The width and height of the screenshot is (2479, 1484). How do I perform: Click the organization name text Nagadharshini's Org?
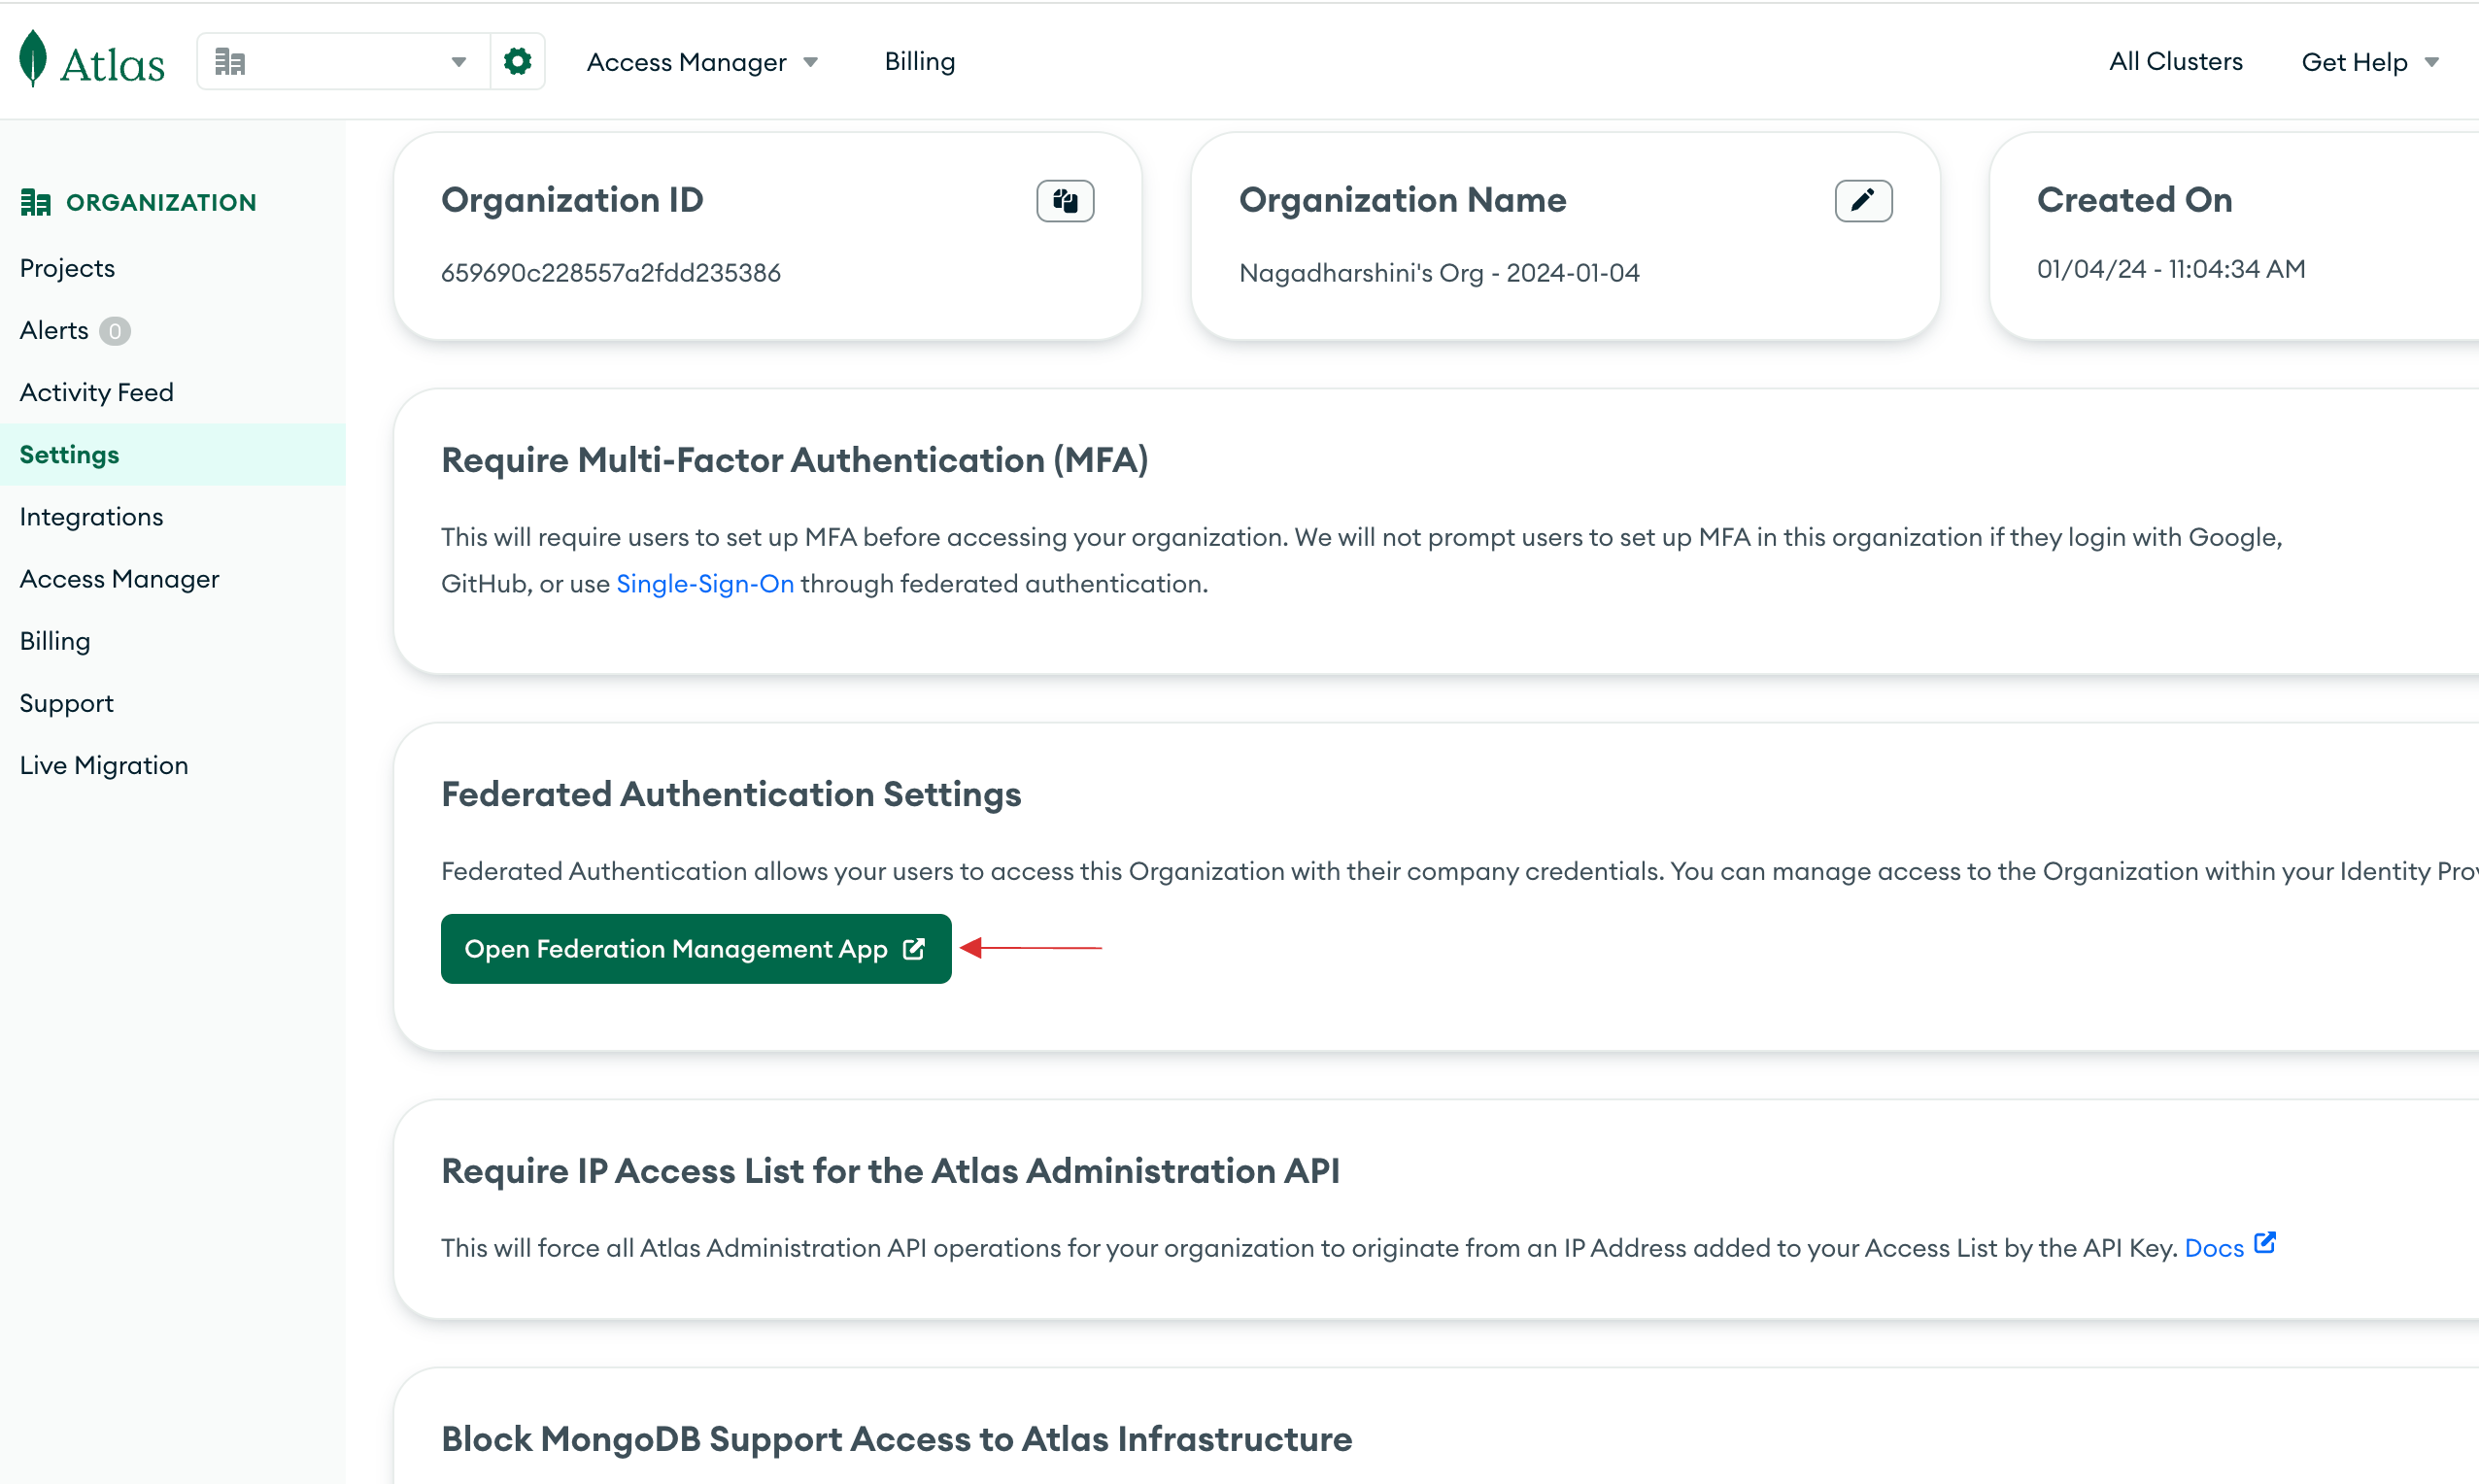pos(1438,272)
